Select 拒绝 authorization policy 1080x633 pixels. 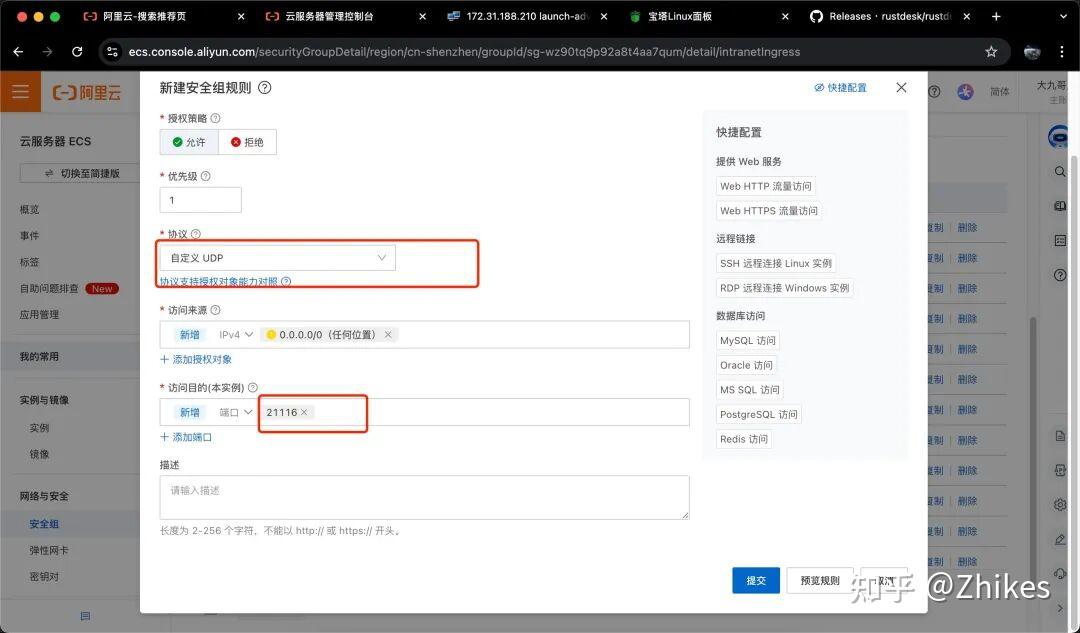[247, 142]
